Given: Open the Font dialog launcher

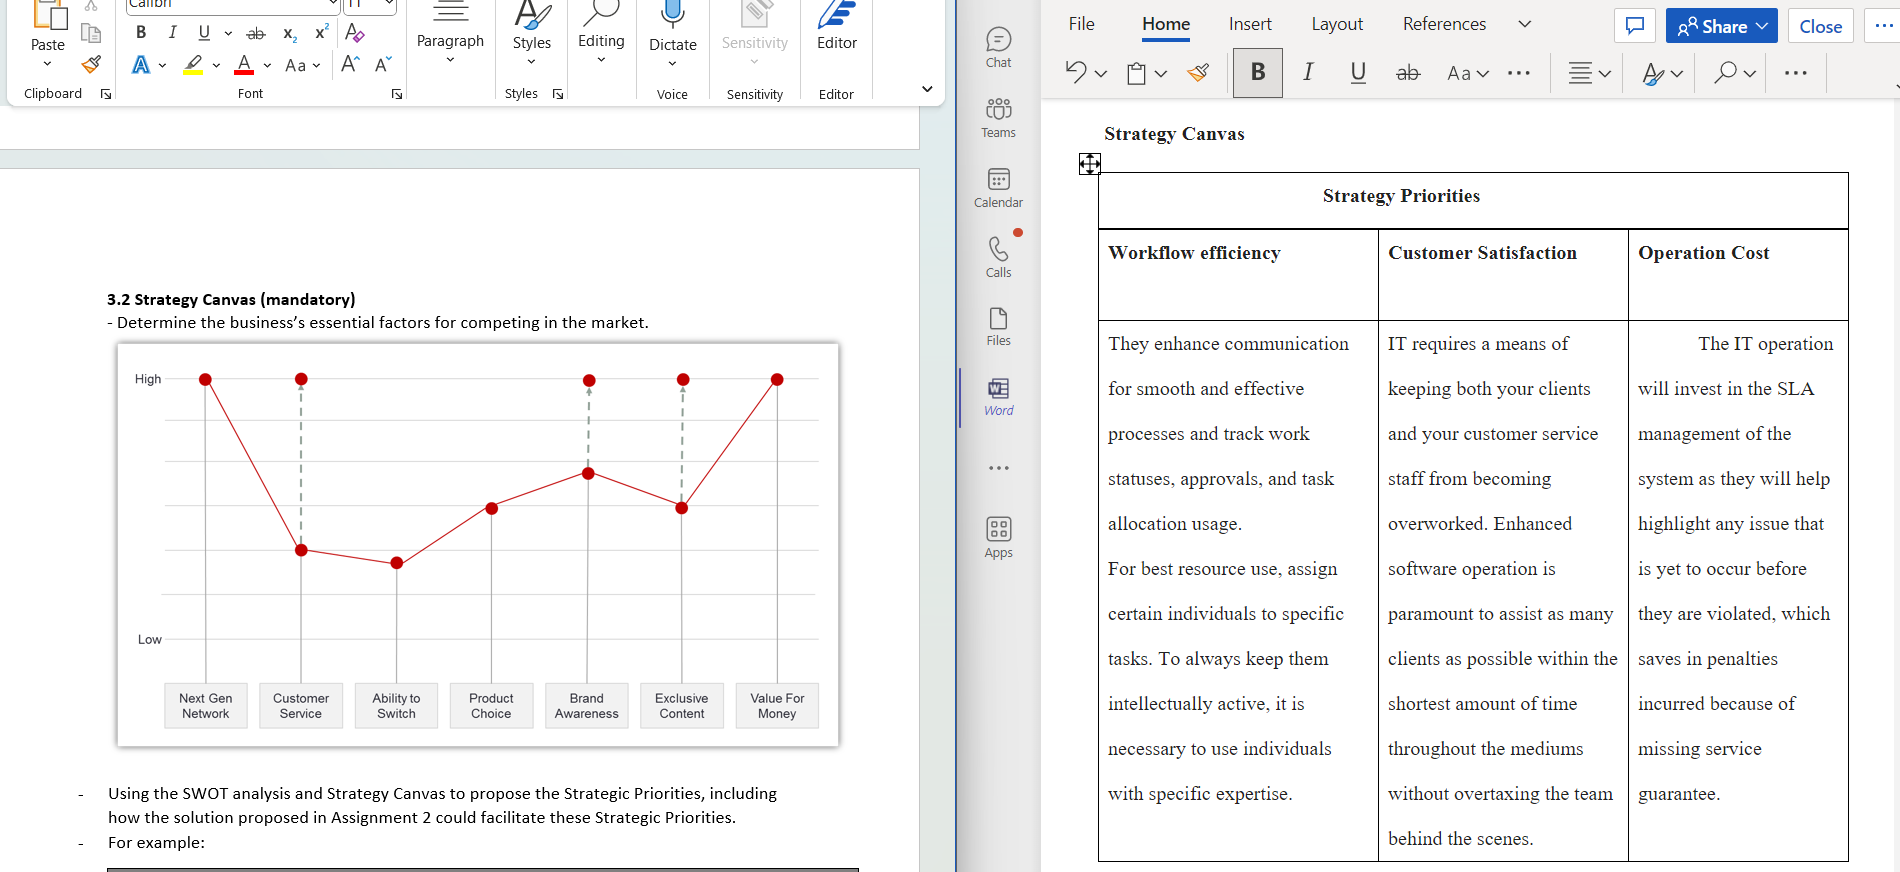Looking at the screenshot, I should tap(397, 94).
